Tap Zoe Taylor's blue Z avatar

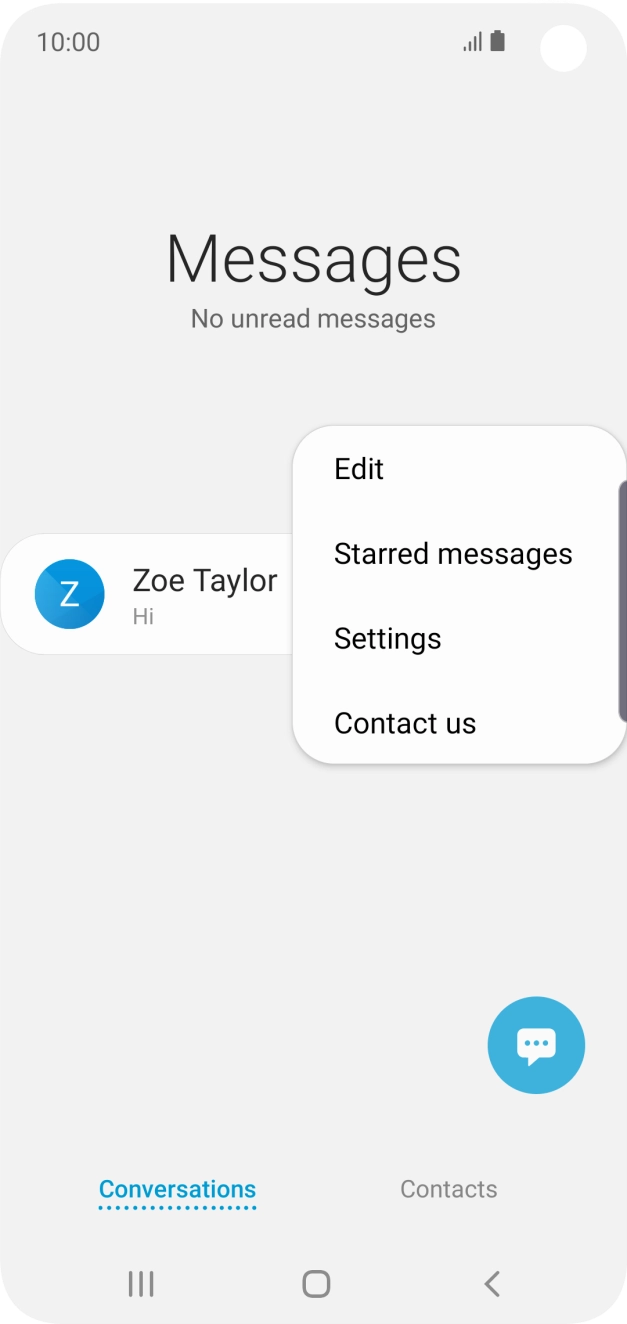[69, 594]
